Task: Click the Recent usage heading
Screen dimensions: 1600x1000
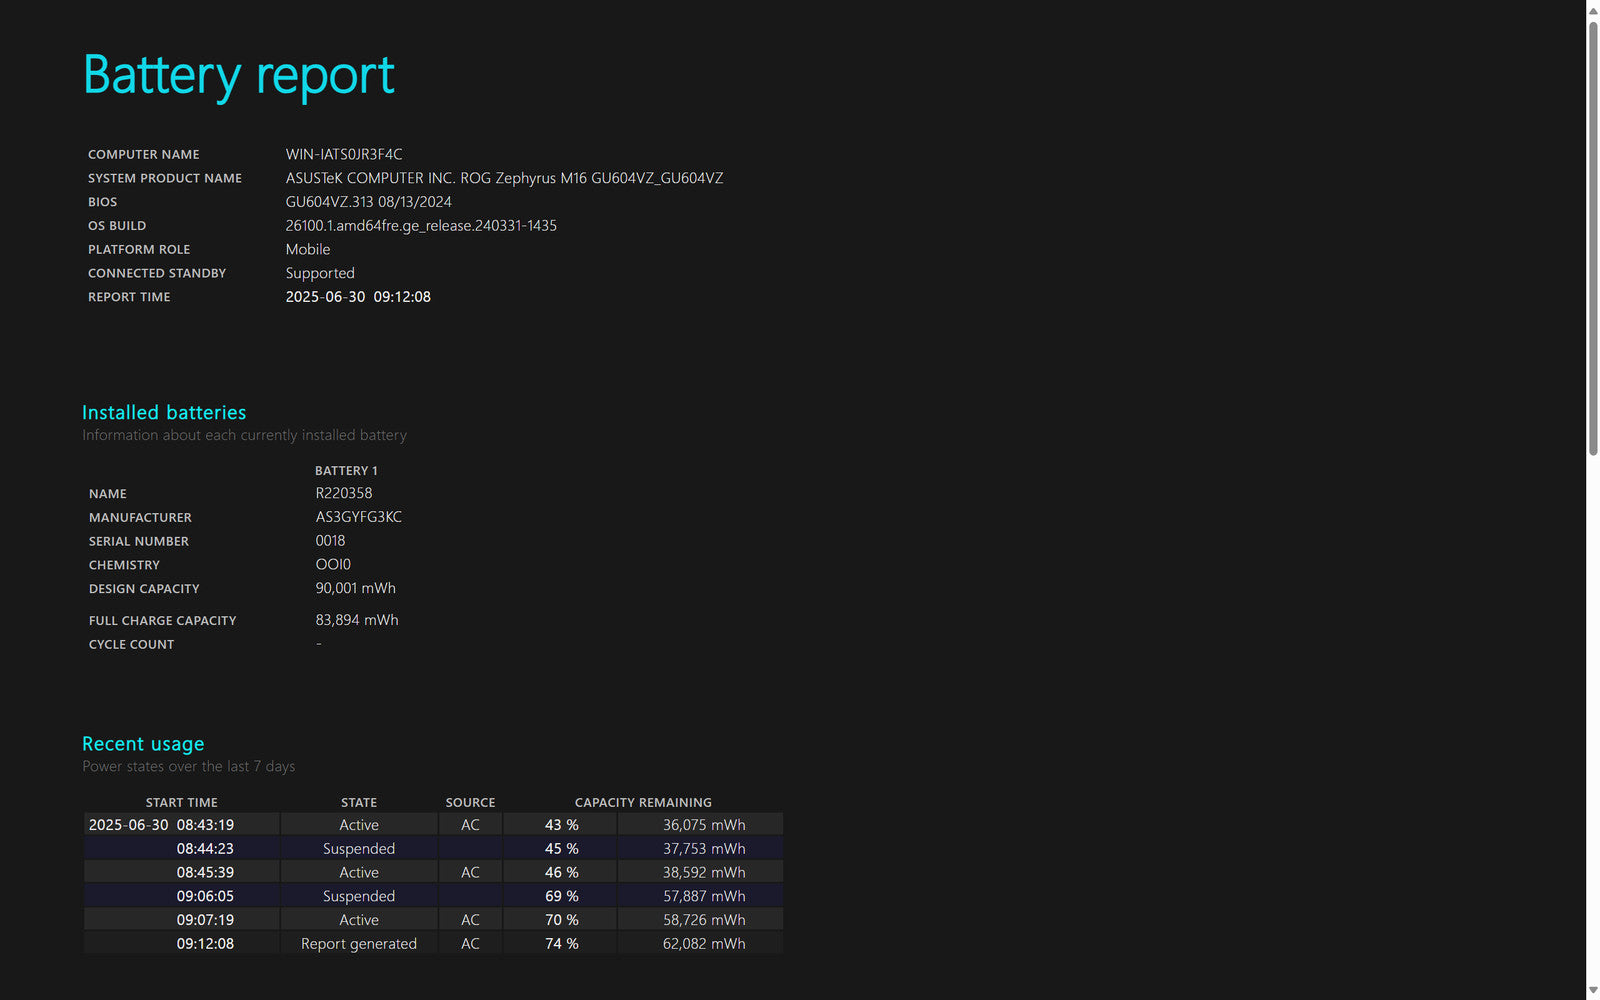Action: 143,744
